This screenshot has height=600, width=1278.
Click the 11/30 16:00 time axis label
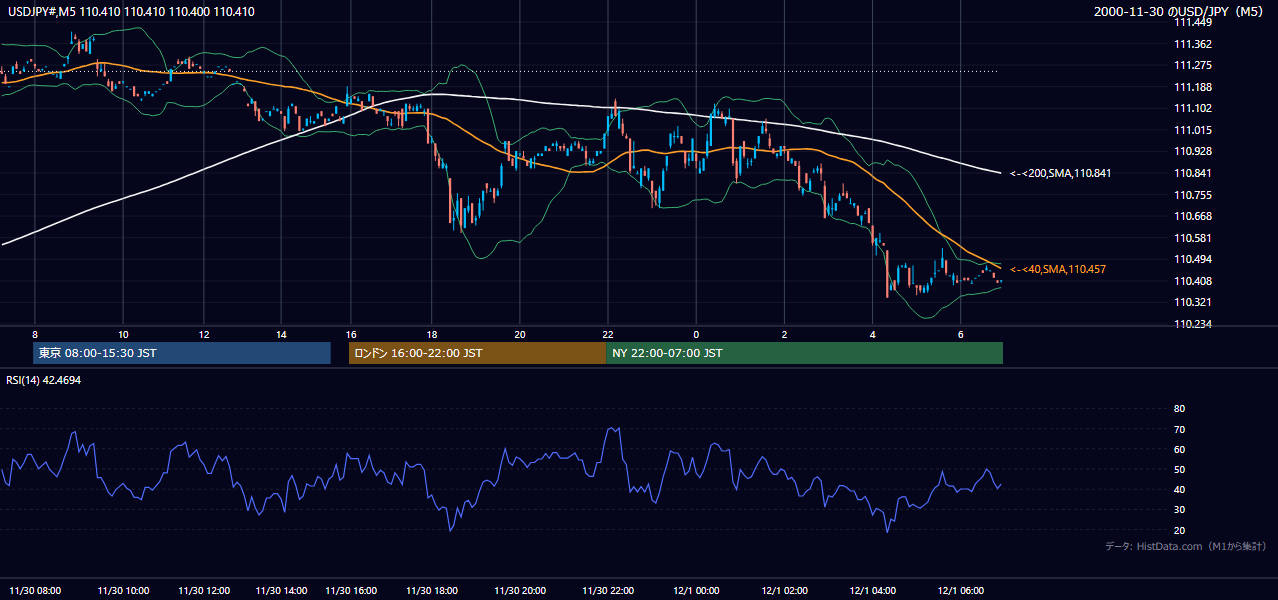point(351,590)
